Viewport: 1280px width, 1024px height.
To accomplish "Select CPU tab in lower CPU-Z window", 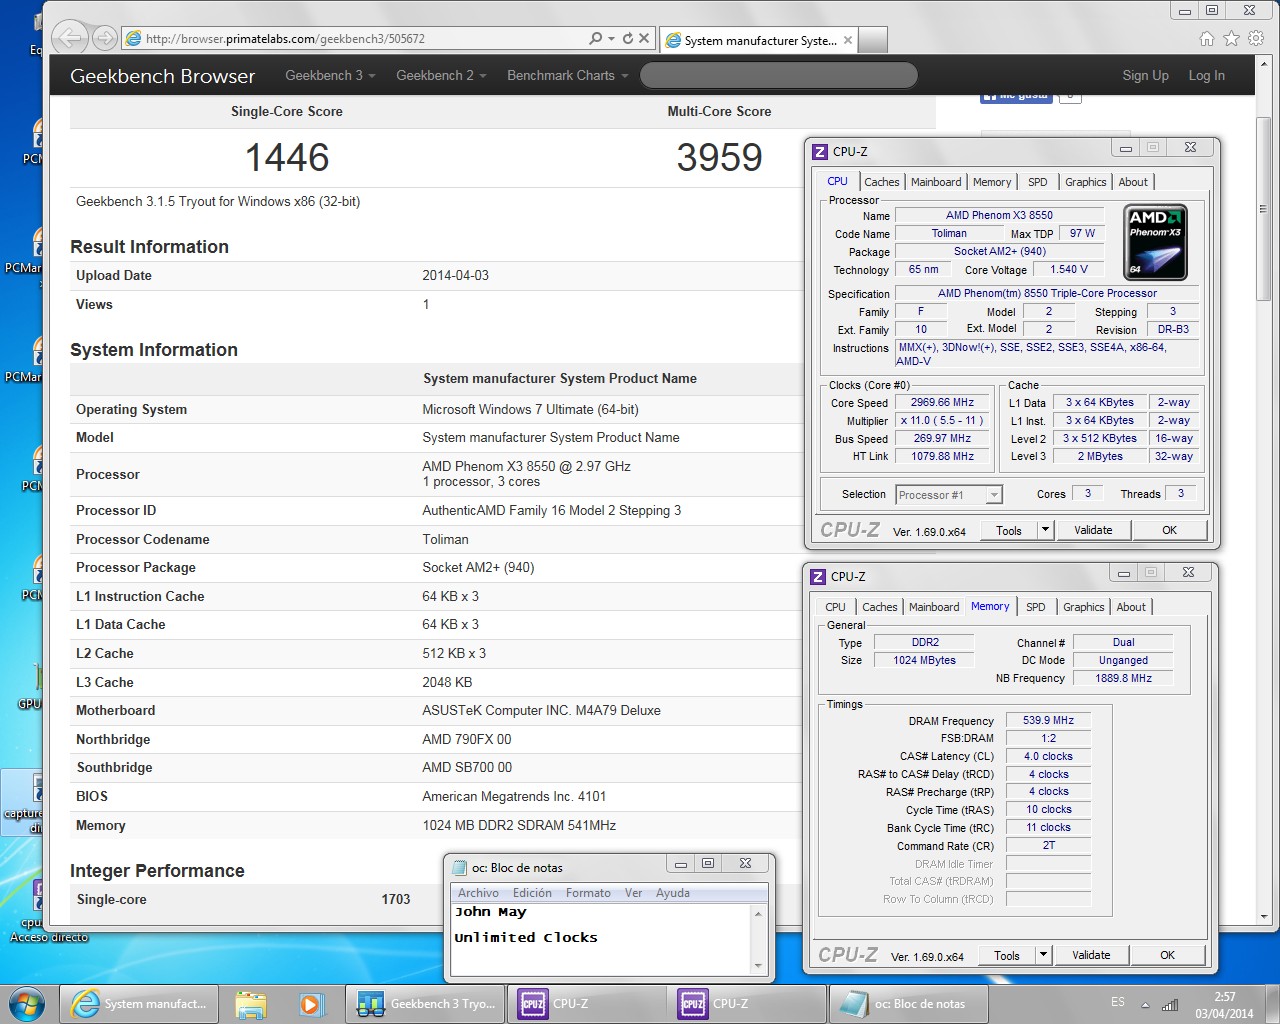I will click(x=835, y=607).
